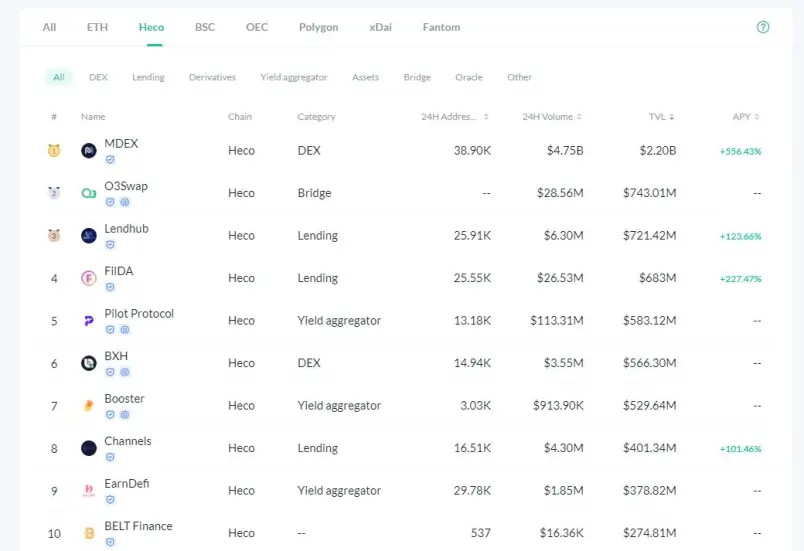Open the Channels project name

pos(128,441)
